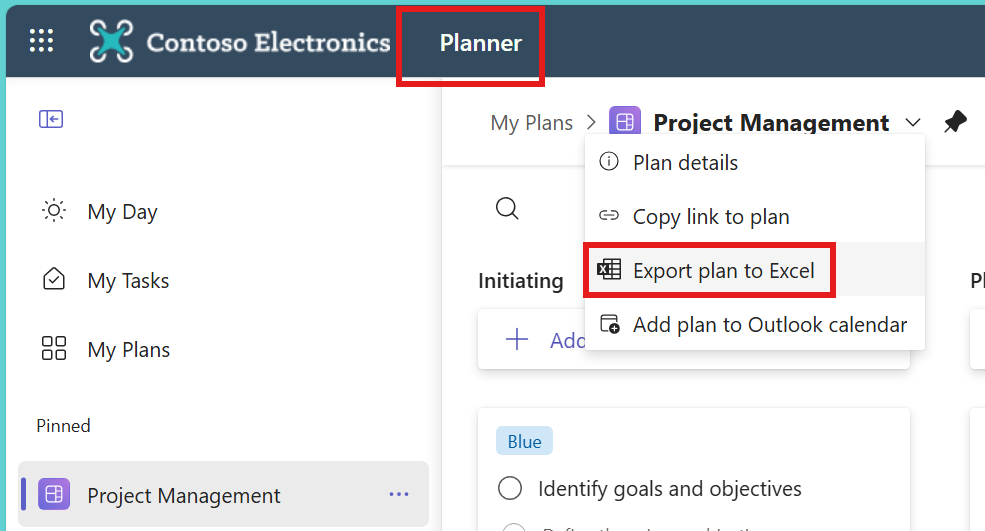The image size is (985, 531).
Task: Select Export plan to Excel
Action: tap(723, 270)
